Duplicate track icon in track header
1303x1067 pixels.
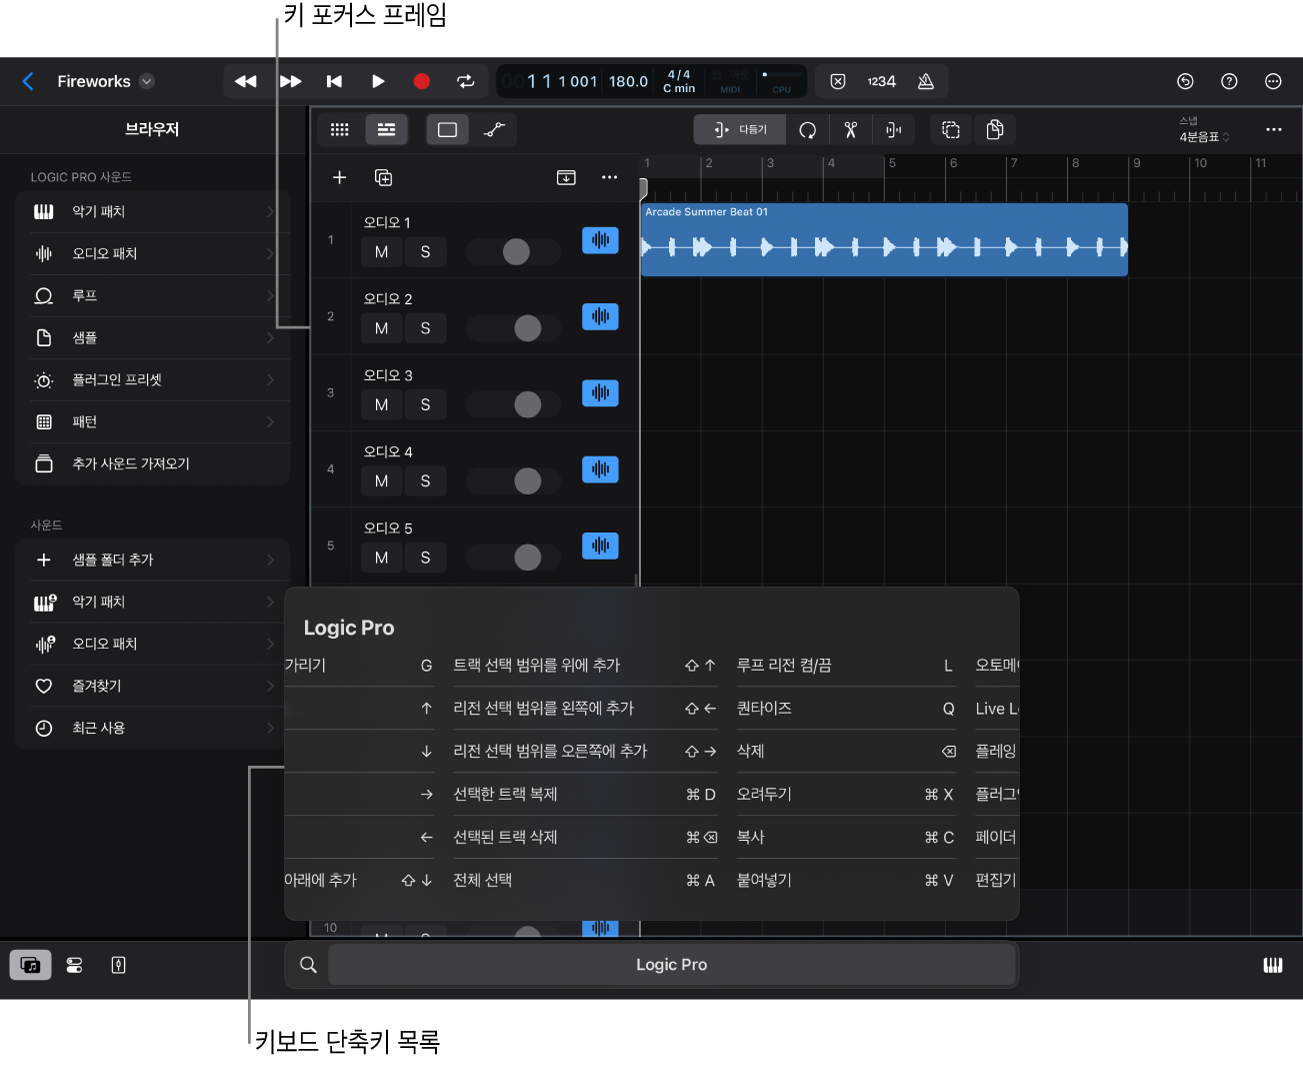pyautogui.click(x=383, y=178)
